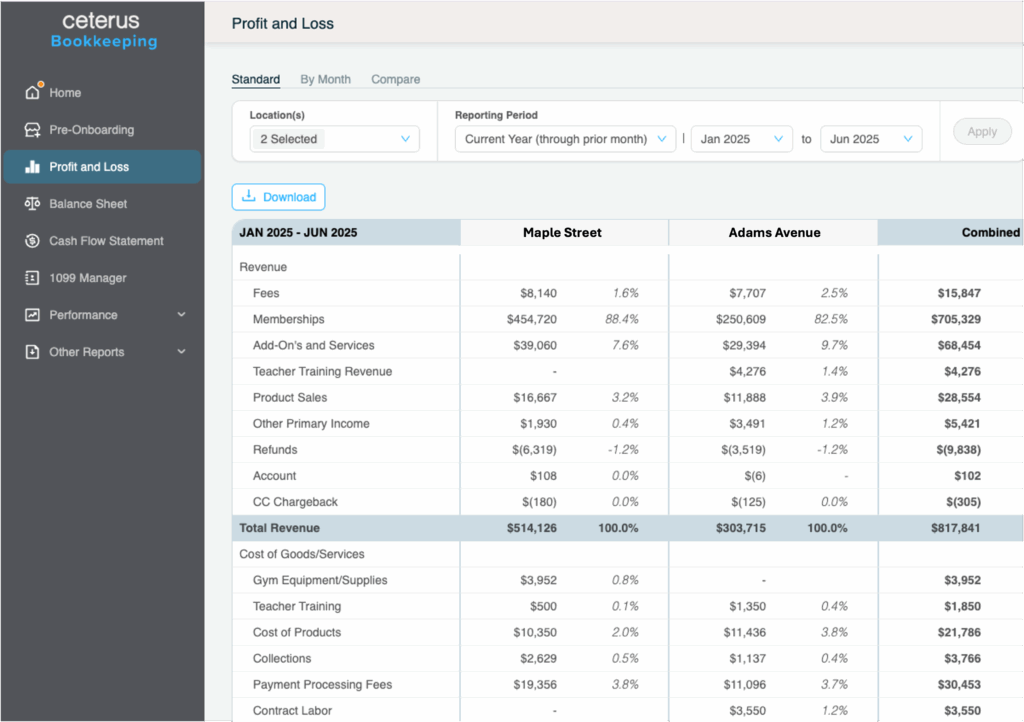
Task: Switch to the By Month tab
Action: coord(325,79)
